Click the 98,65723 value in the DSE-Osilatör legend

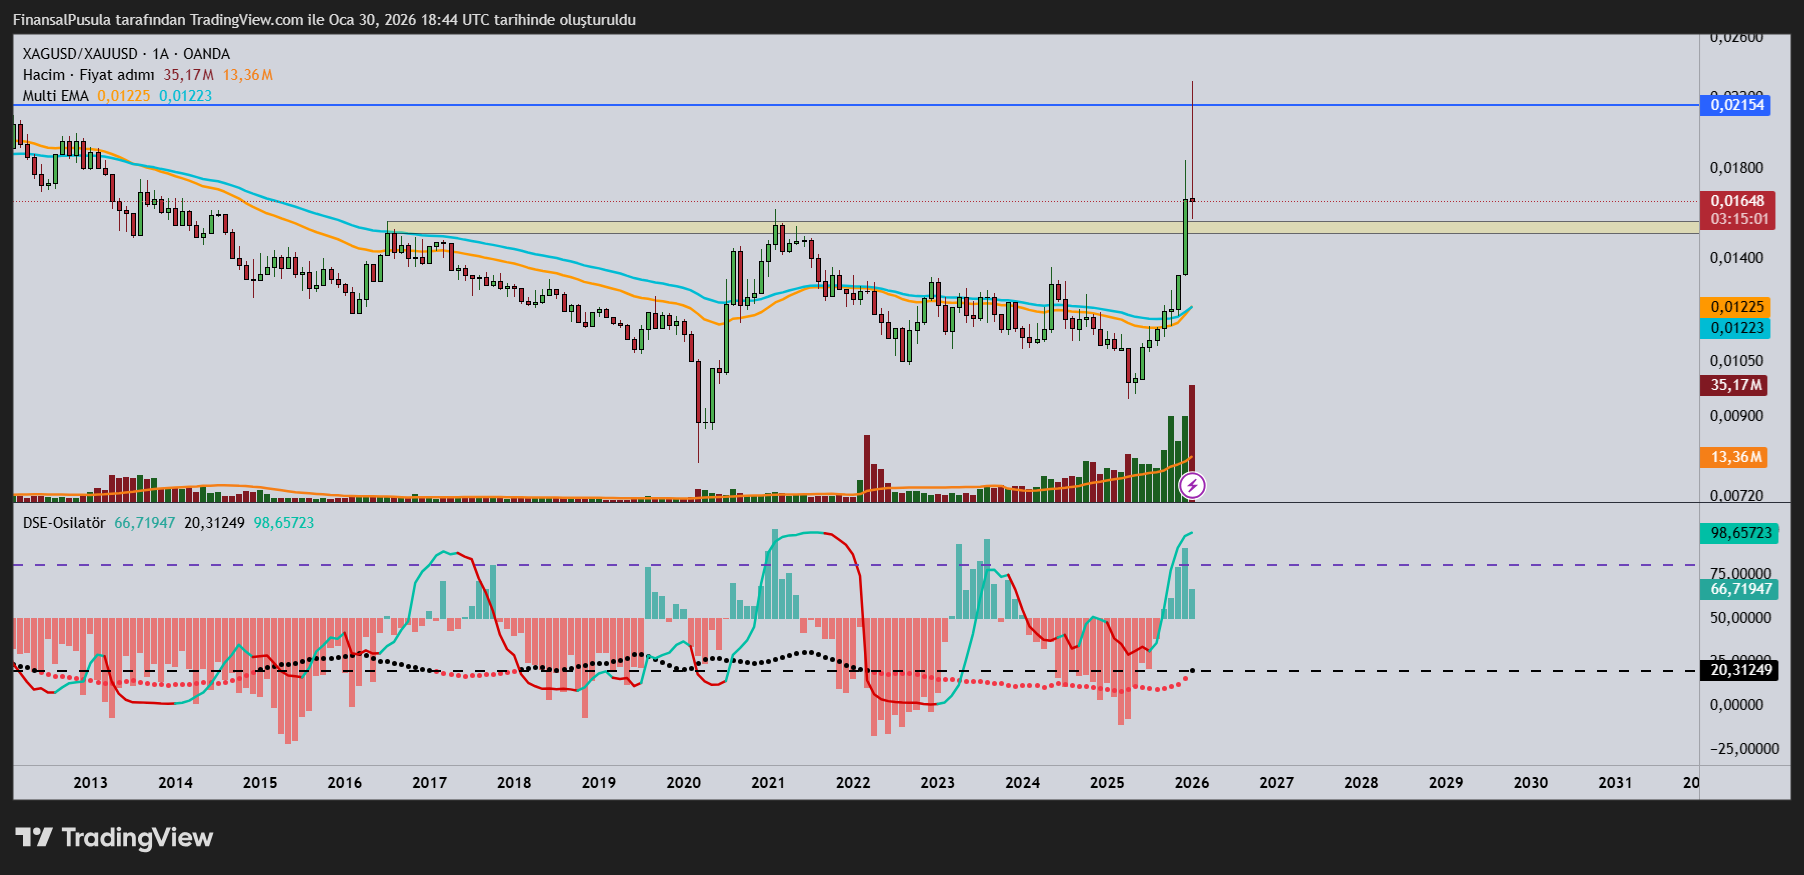pyautogui.click(x=284, y=523)
